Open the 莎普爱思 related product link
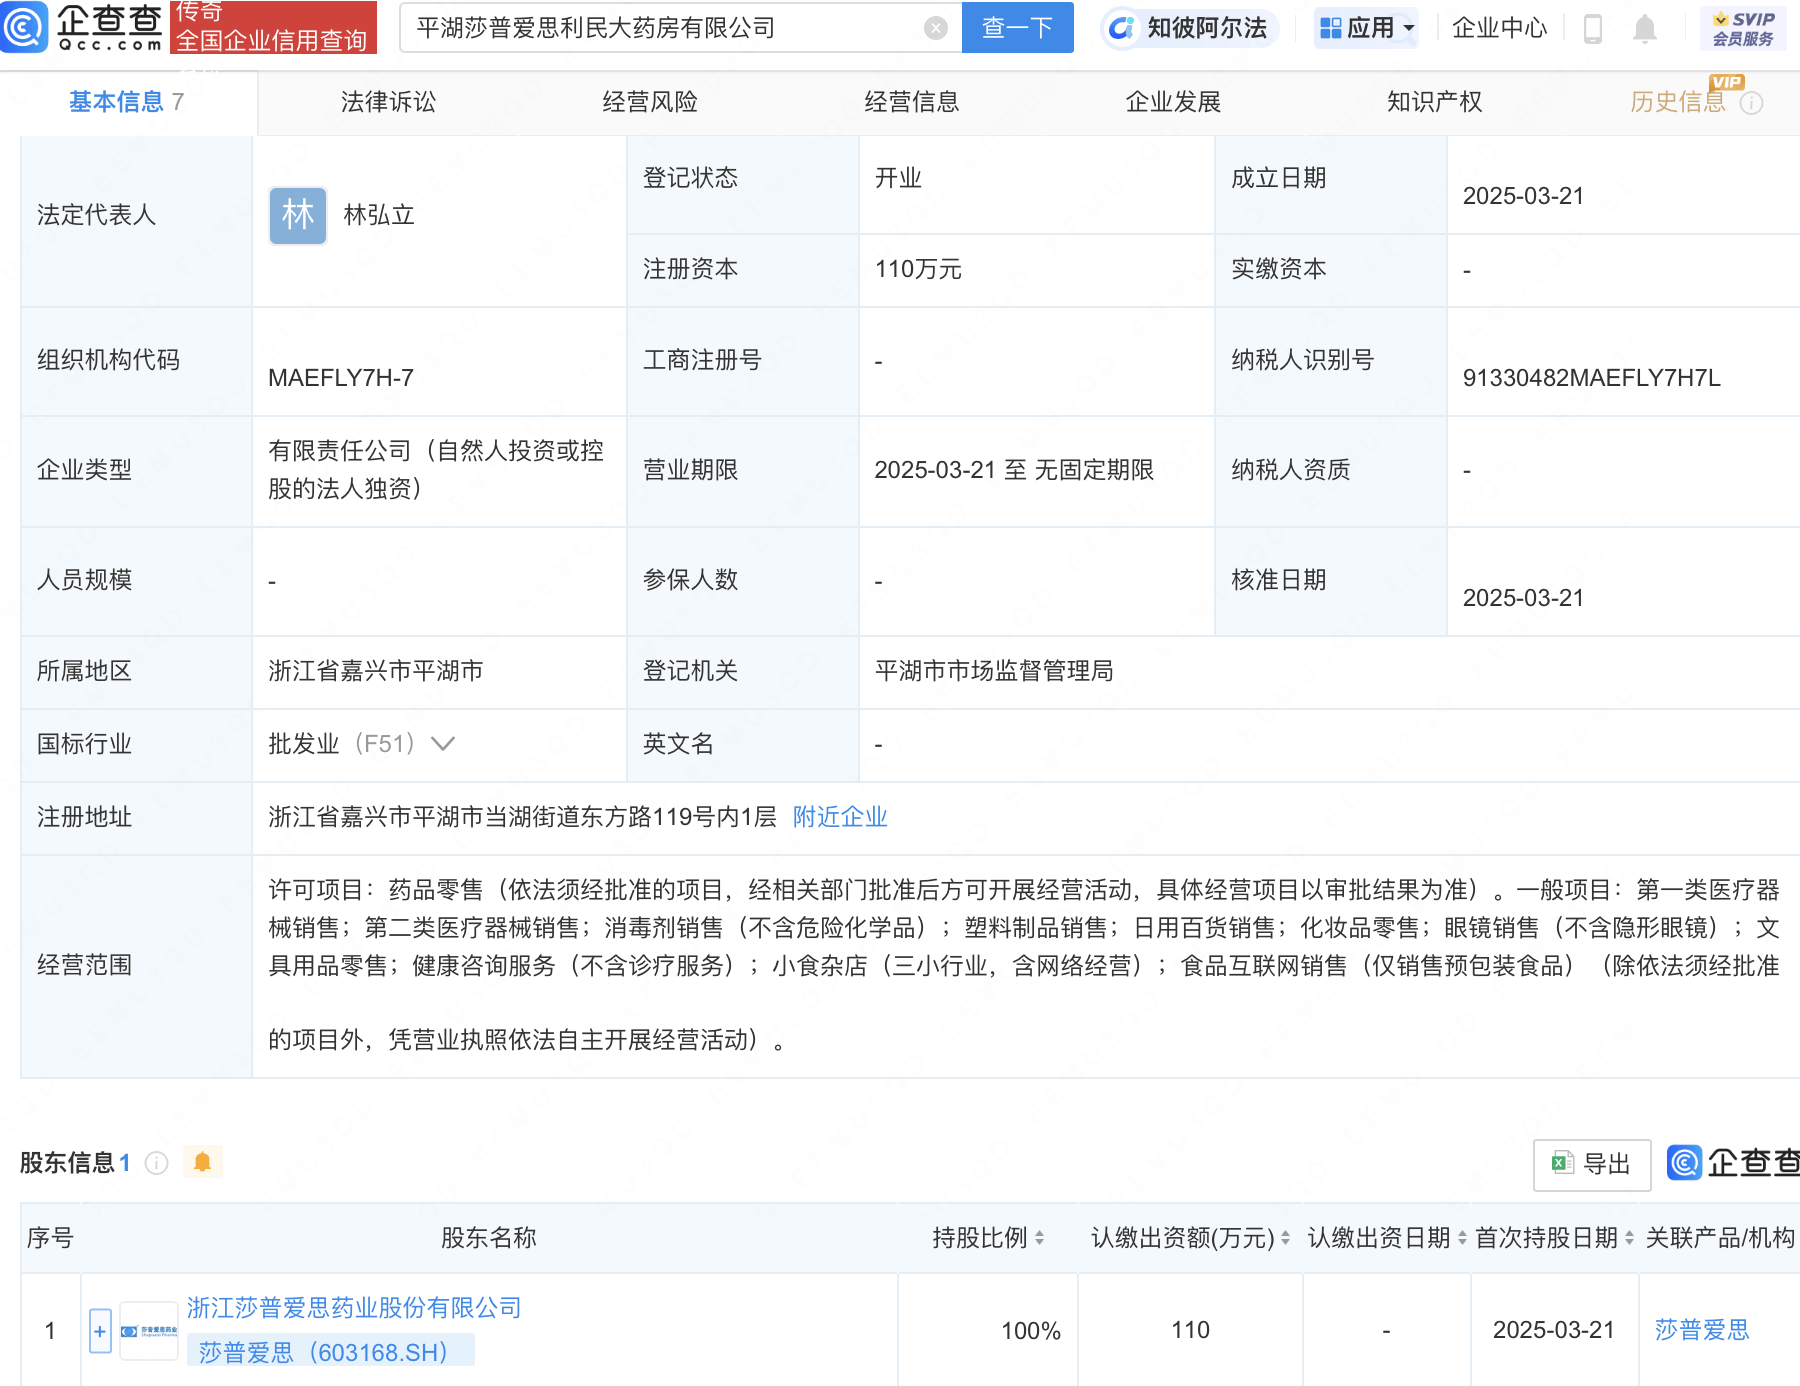 1702,1330
